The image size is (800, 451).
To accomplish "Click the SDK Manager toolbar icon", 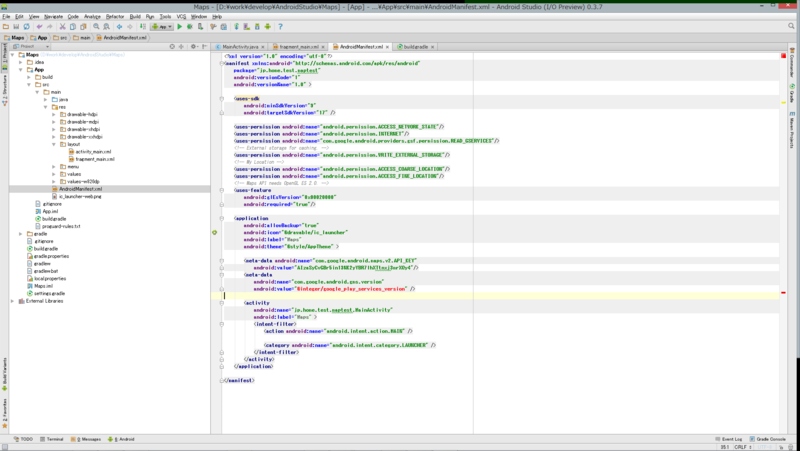I will (257, 27).
